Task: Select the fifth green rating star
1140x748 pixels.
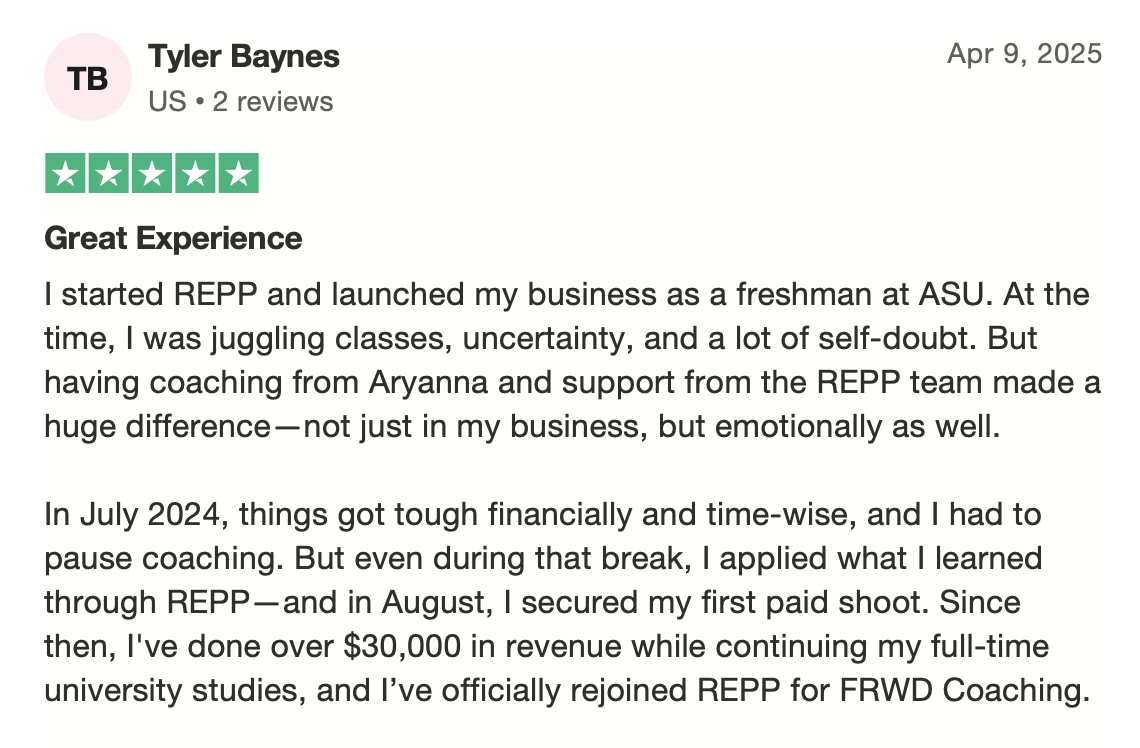Action: pyautogui.click(x=238, y=173)
